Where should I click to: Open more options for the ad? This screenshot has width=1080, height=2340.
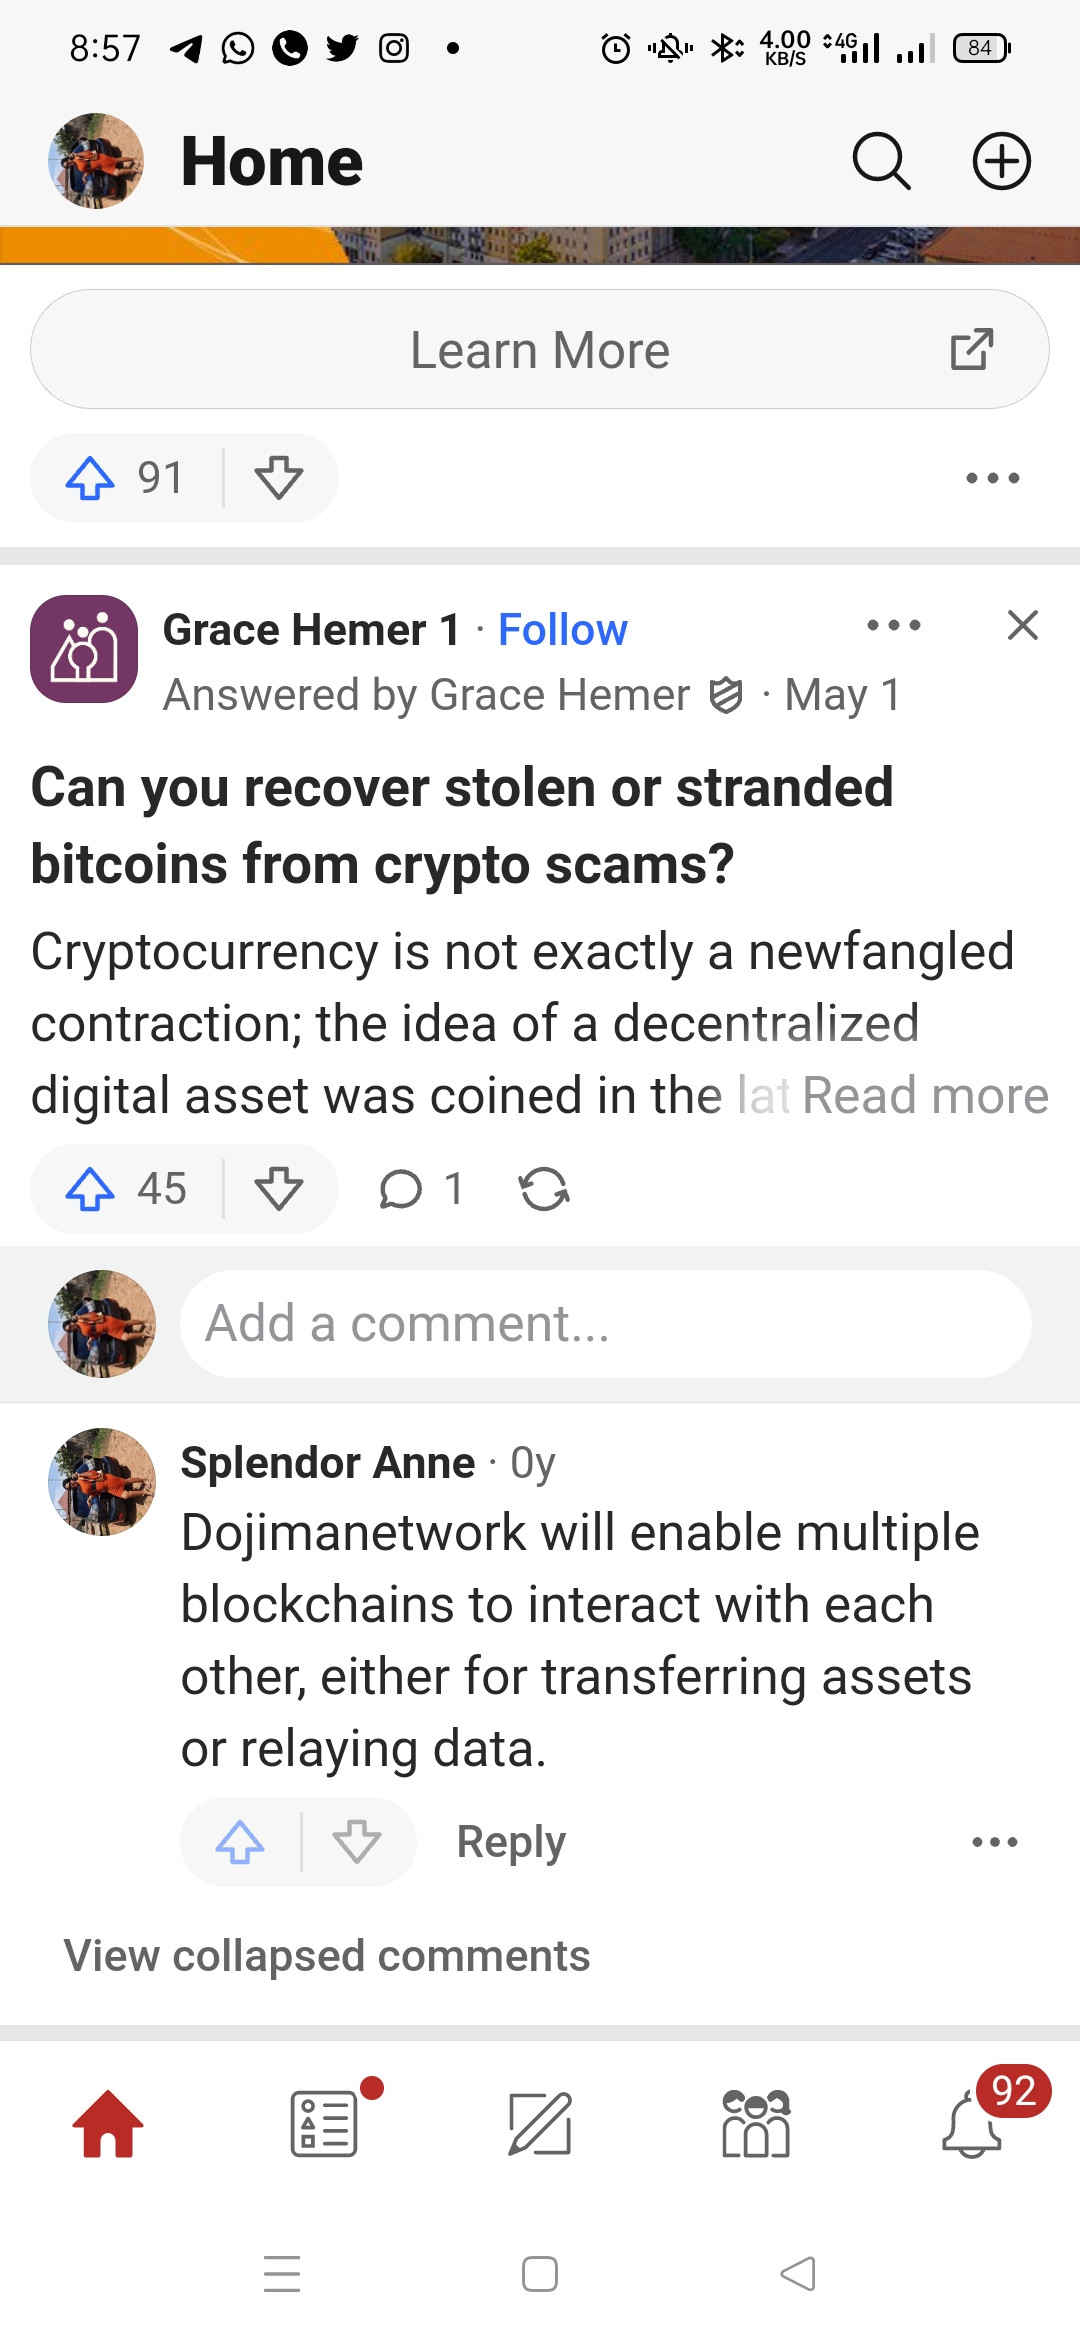point(992,478)
